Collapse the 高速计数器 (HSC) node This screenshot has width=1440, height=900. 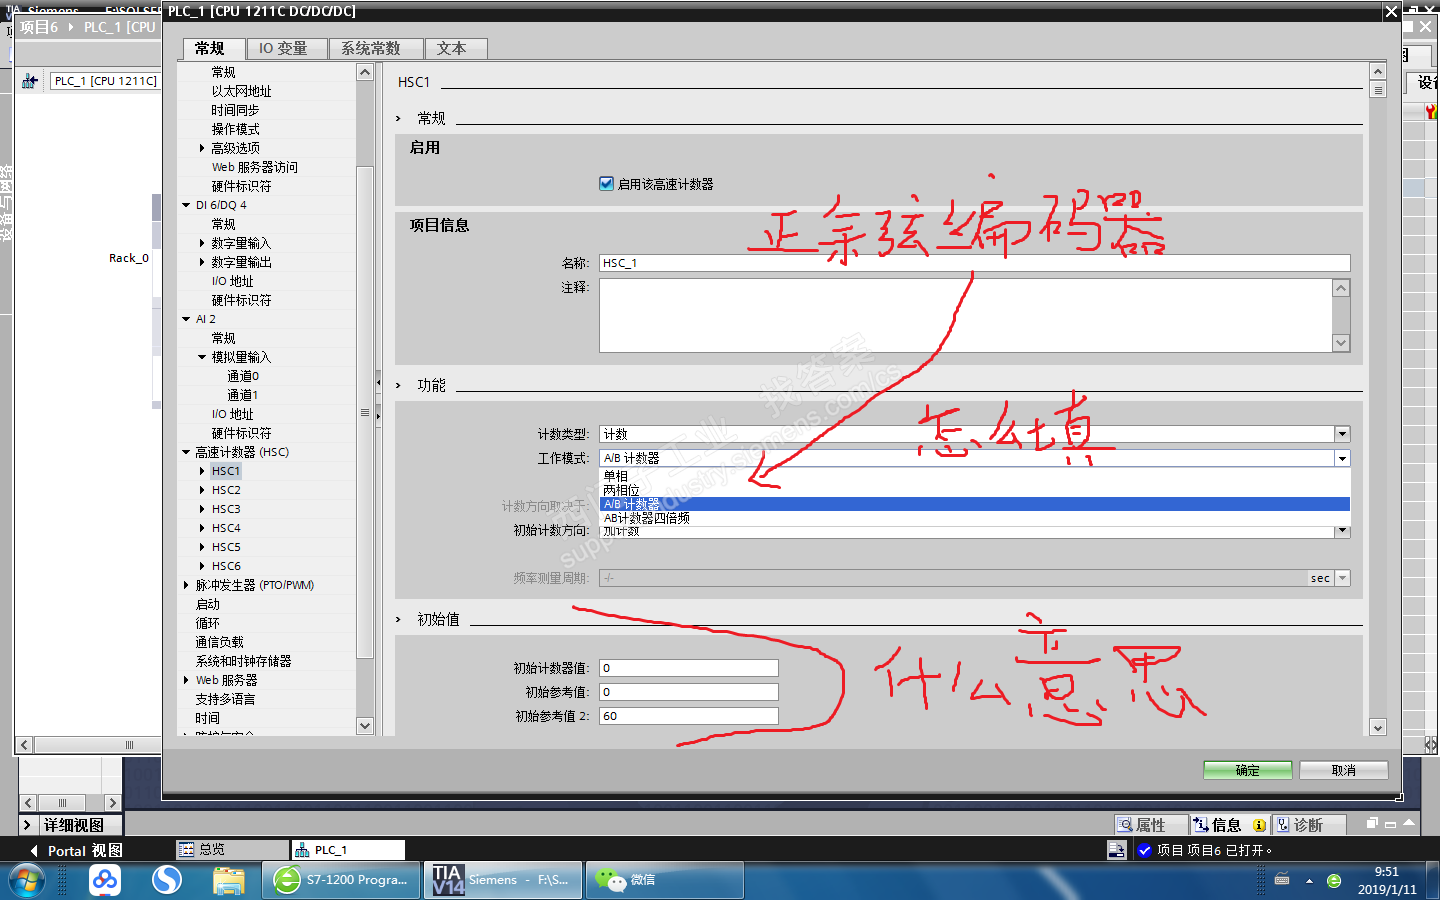click(x=186, y=452)
